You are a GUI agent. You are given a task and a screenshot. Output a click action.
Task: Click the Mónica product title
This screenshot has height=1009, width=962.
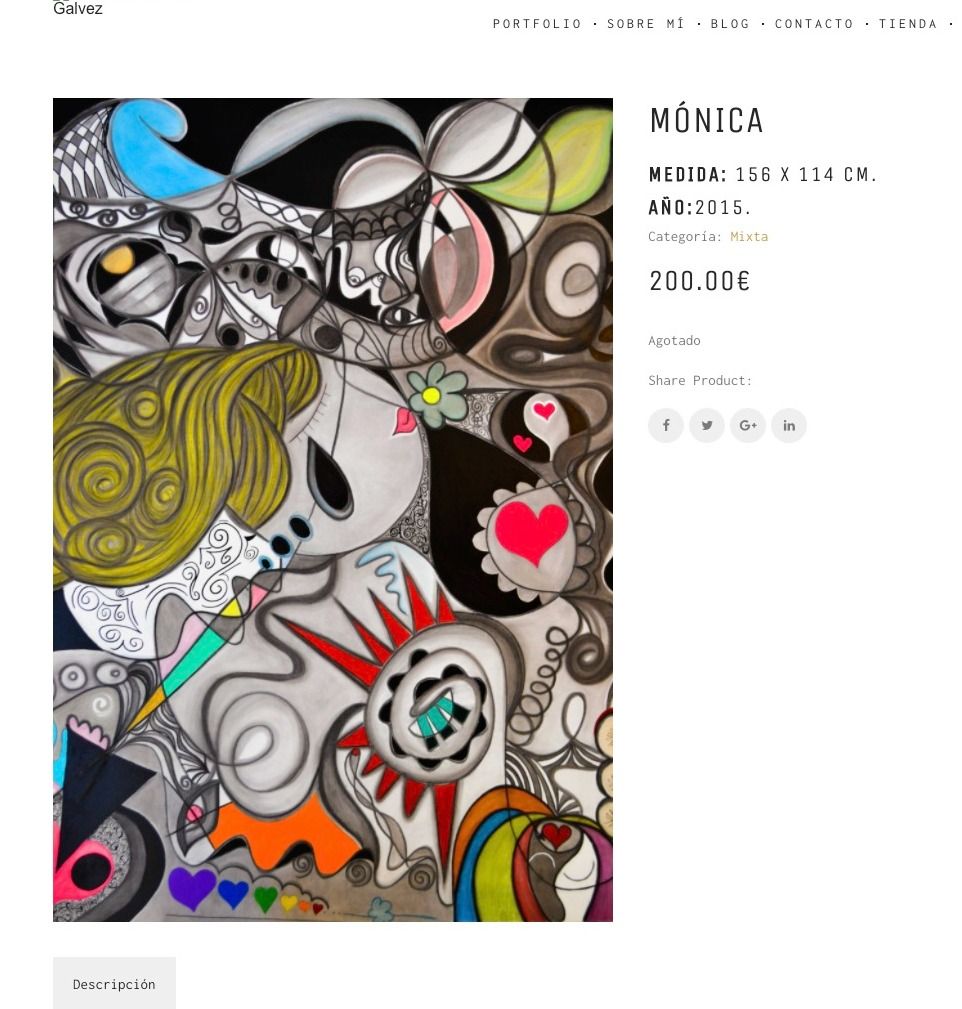[707, 120]
